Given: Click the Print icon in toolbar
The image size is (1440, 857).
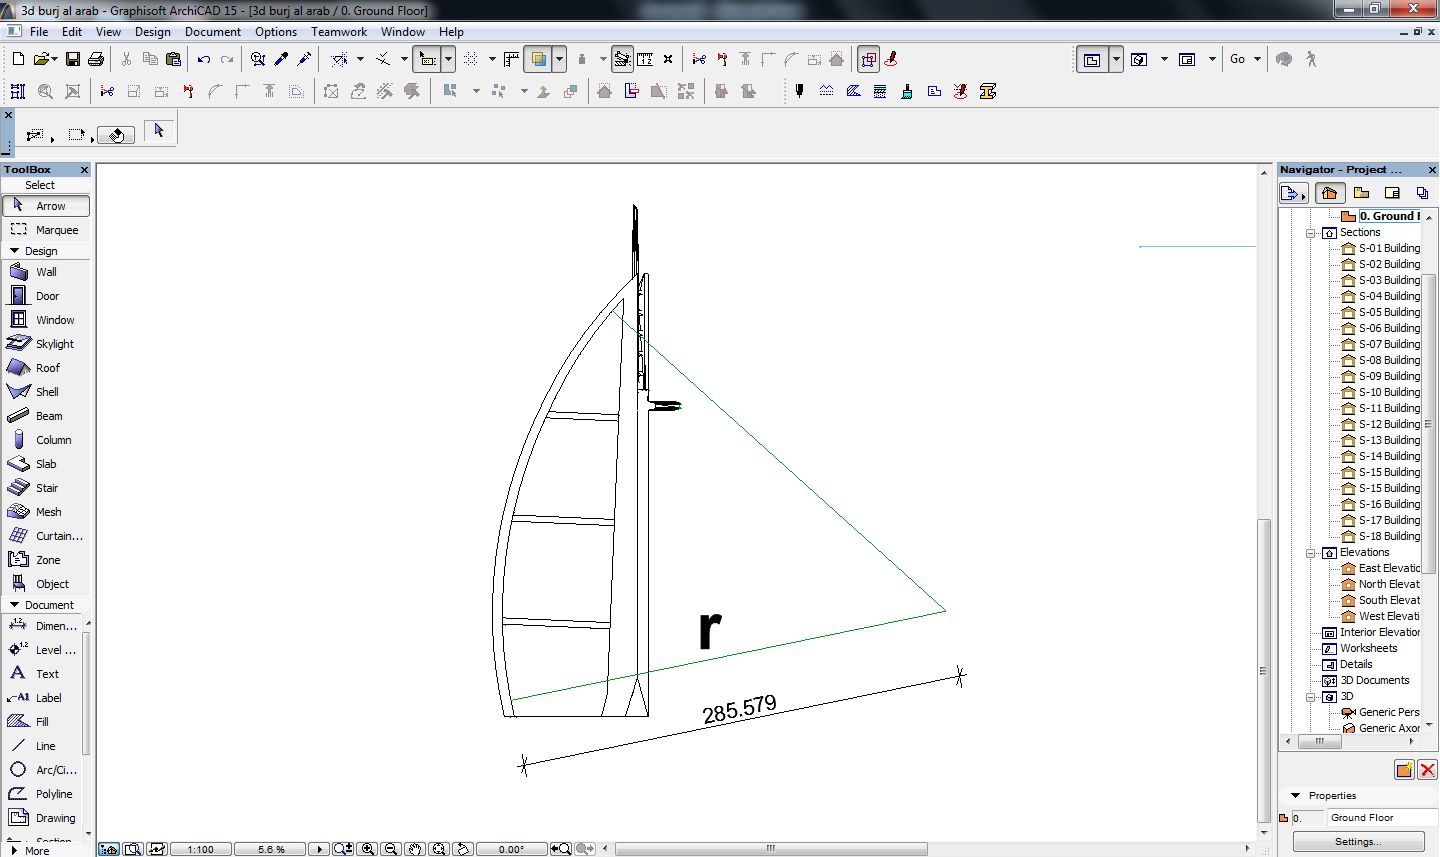Looking at the screenshot, I should [x=96, y=60].
